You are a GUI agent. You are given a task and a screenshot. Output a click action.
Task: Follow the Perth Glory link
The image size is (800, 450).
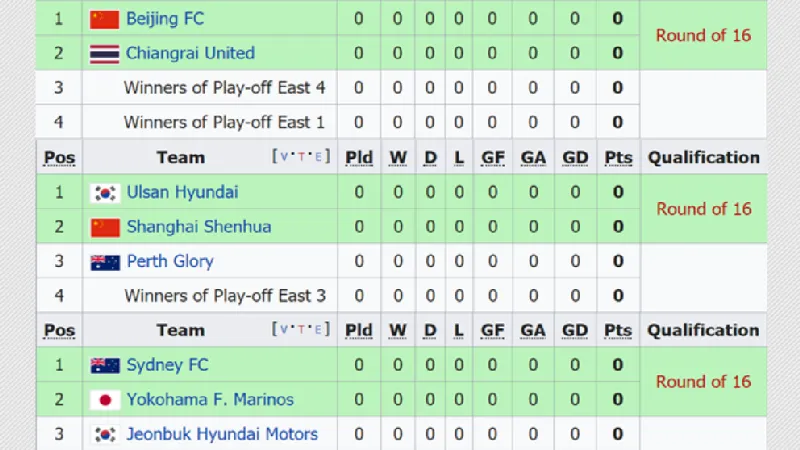point(170,262)
